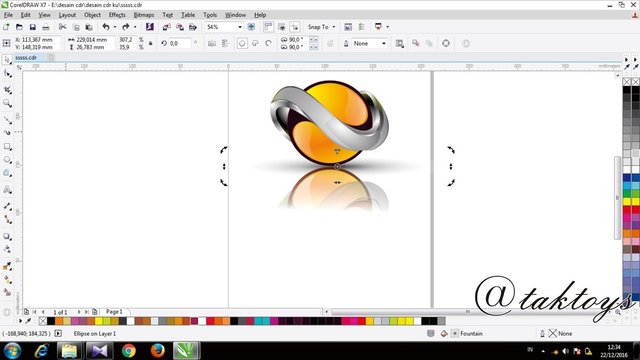Select the Ellipse tool in toolbox

coord(7,160)
